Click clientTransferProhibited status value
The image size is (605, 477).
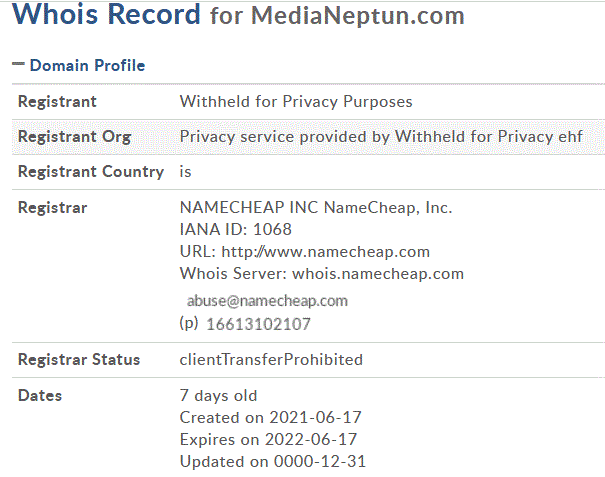[x=271, y=360]
